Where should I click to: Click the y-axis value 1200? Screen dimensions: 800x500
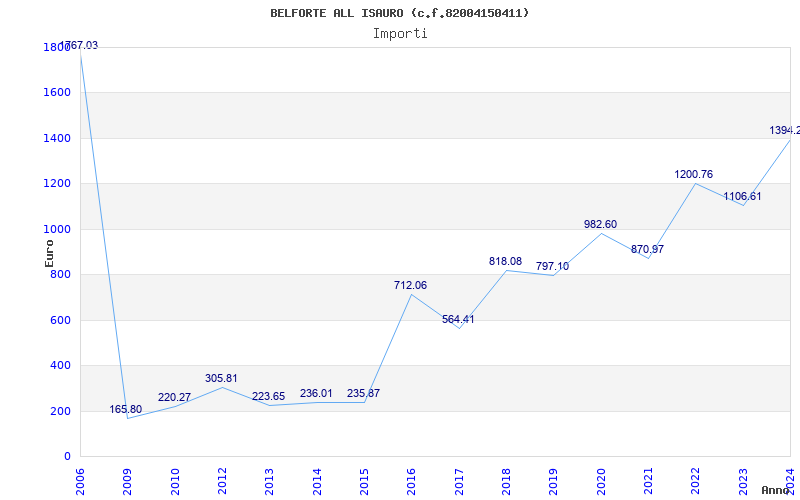click(x=57, y=184)
